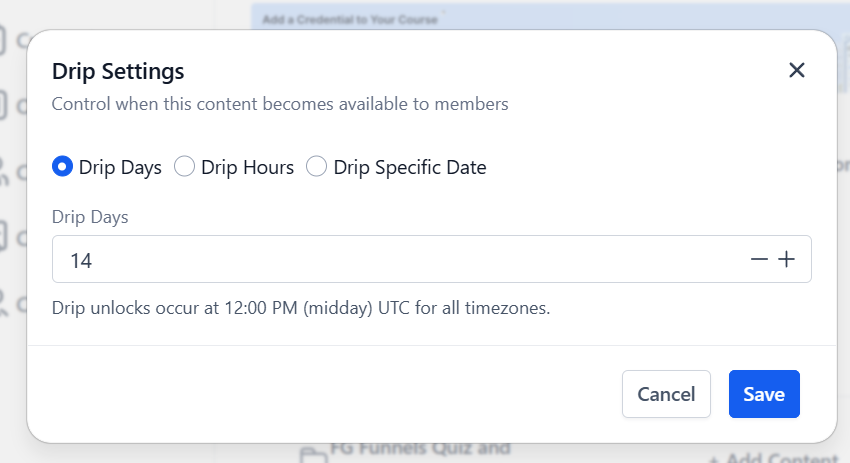Select the Drip Specific Date radio circle
The width and height of the screenshot is (850, 463).
pyautogui.click(x=317, y=166)
